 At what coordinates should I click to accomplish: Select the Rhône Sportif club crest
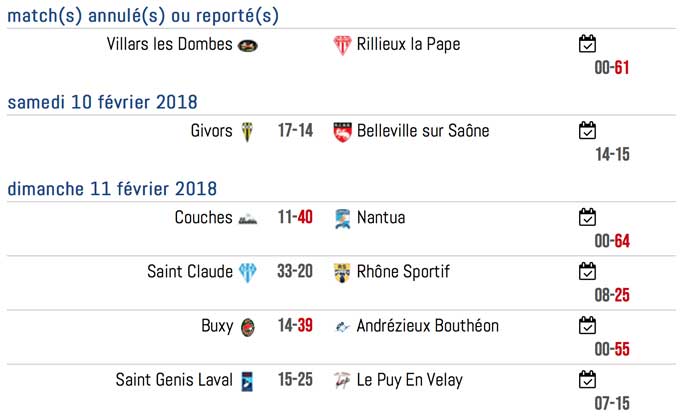coord(342,273)
